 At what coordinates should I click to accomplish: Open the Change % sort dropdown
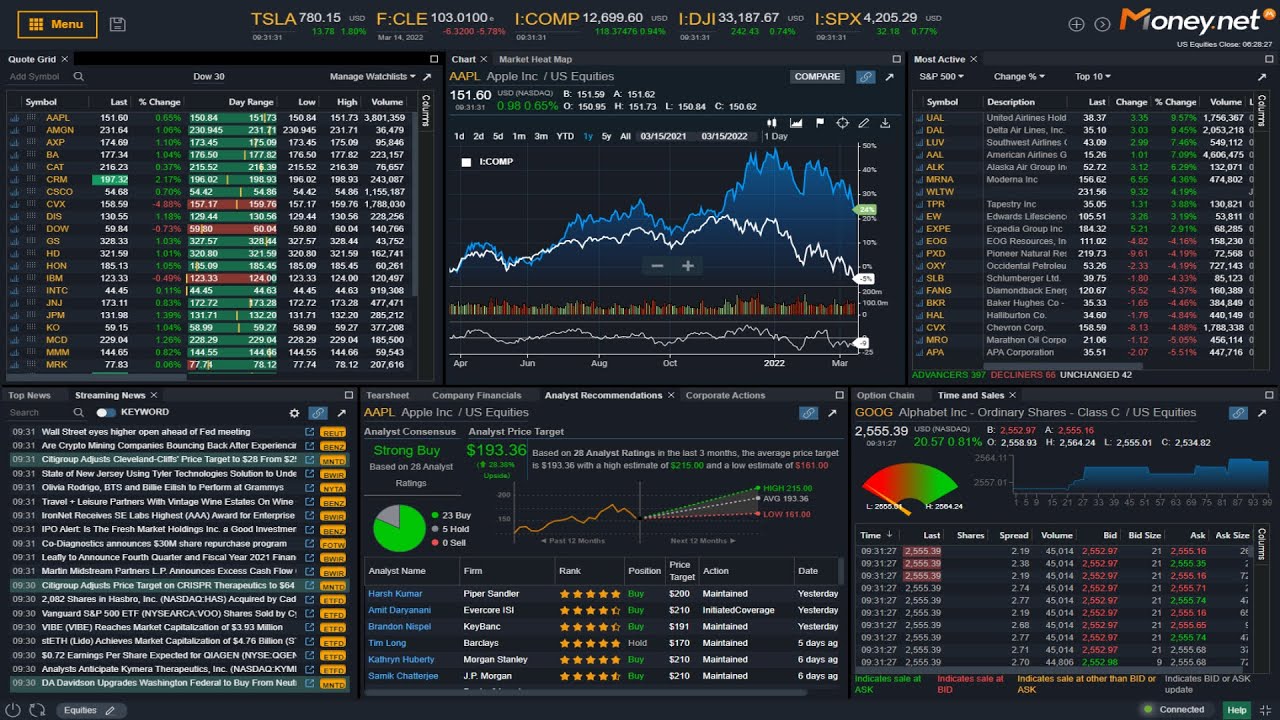(x=1019, y=77)
